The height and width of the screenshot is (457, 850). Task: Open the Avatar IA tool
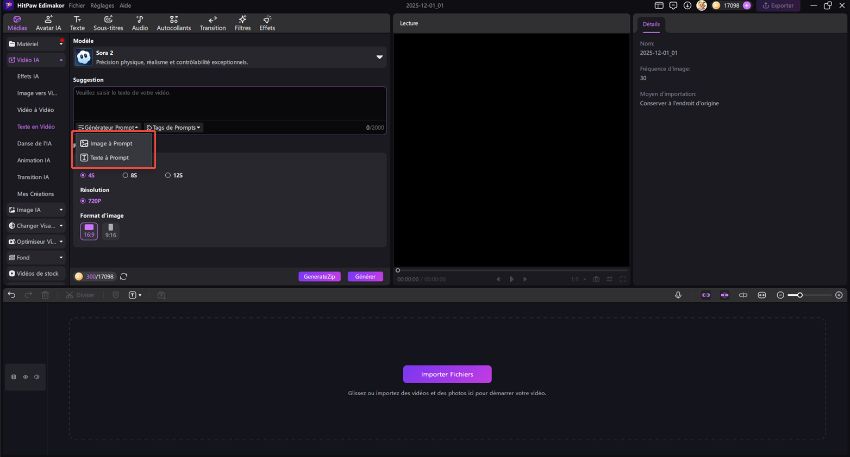pyautogui.click(x=48, y=23)
